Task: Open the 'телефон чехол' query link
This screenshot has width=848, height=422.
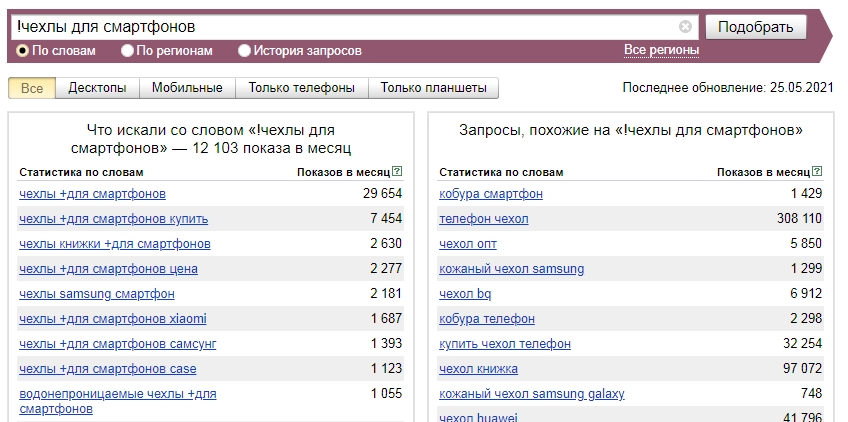Action: [483, 219]
